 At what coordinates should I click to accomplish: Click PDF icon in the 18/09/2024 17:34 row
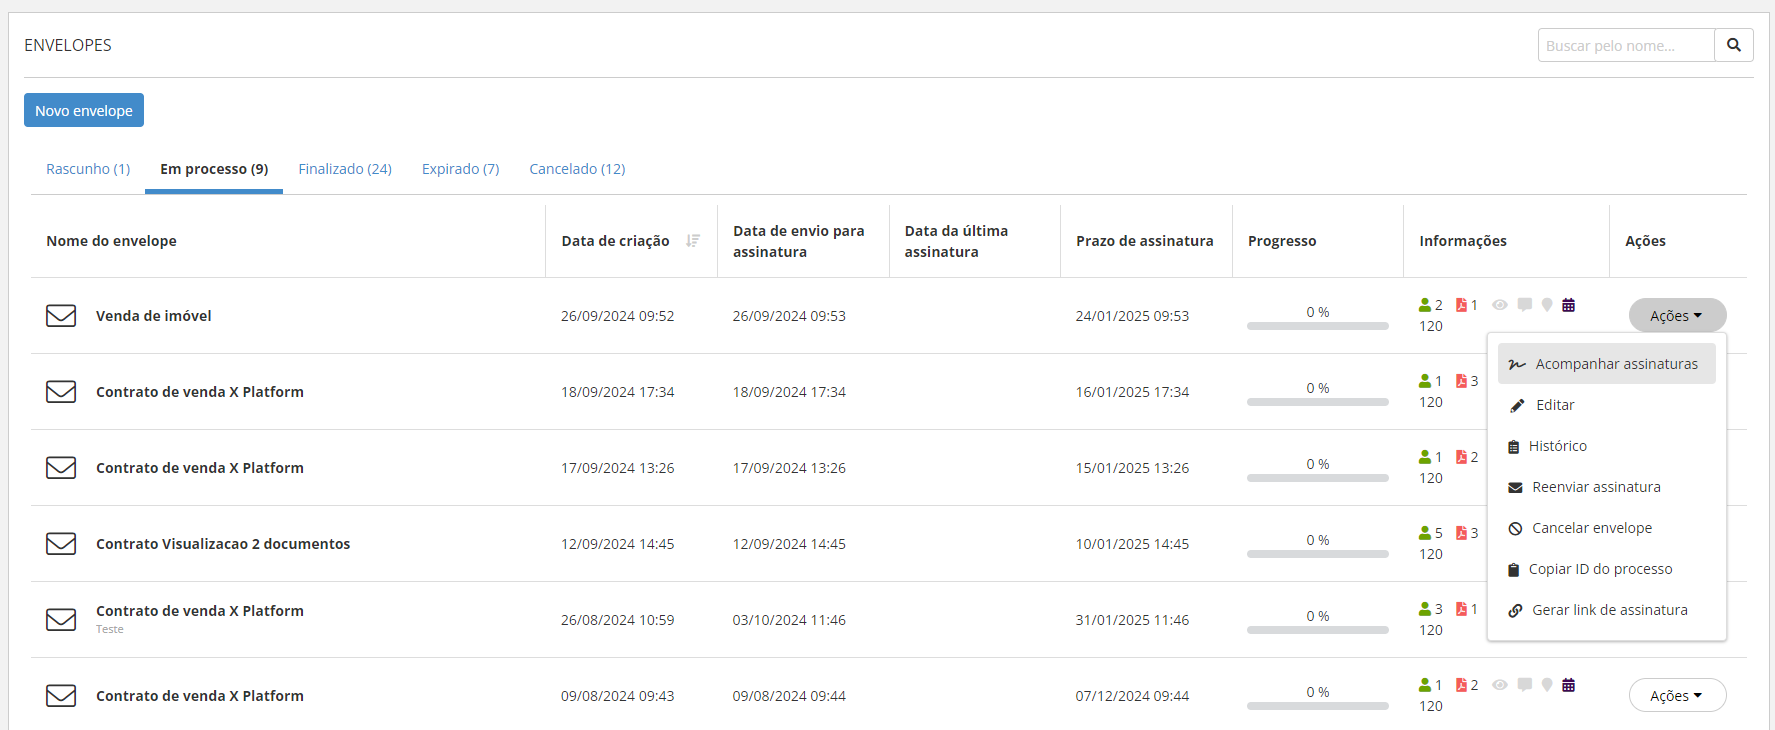1461,381
